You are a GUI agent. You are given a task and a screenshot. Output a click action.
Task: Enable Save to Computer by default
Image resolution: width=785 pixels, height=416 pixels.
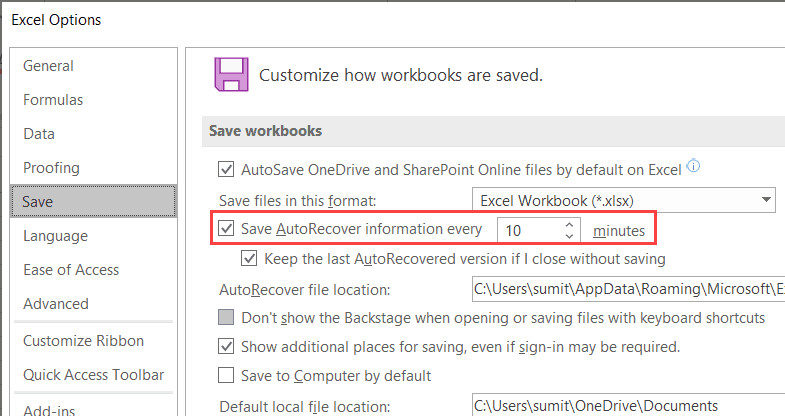(x=226, y=376)
